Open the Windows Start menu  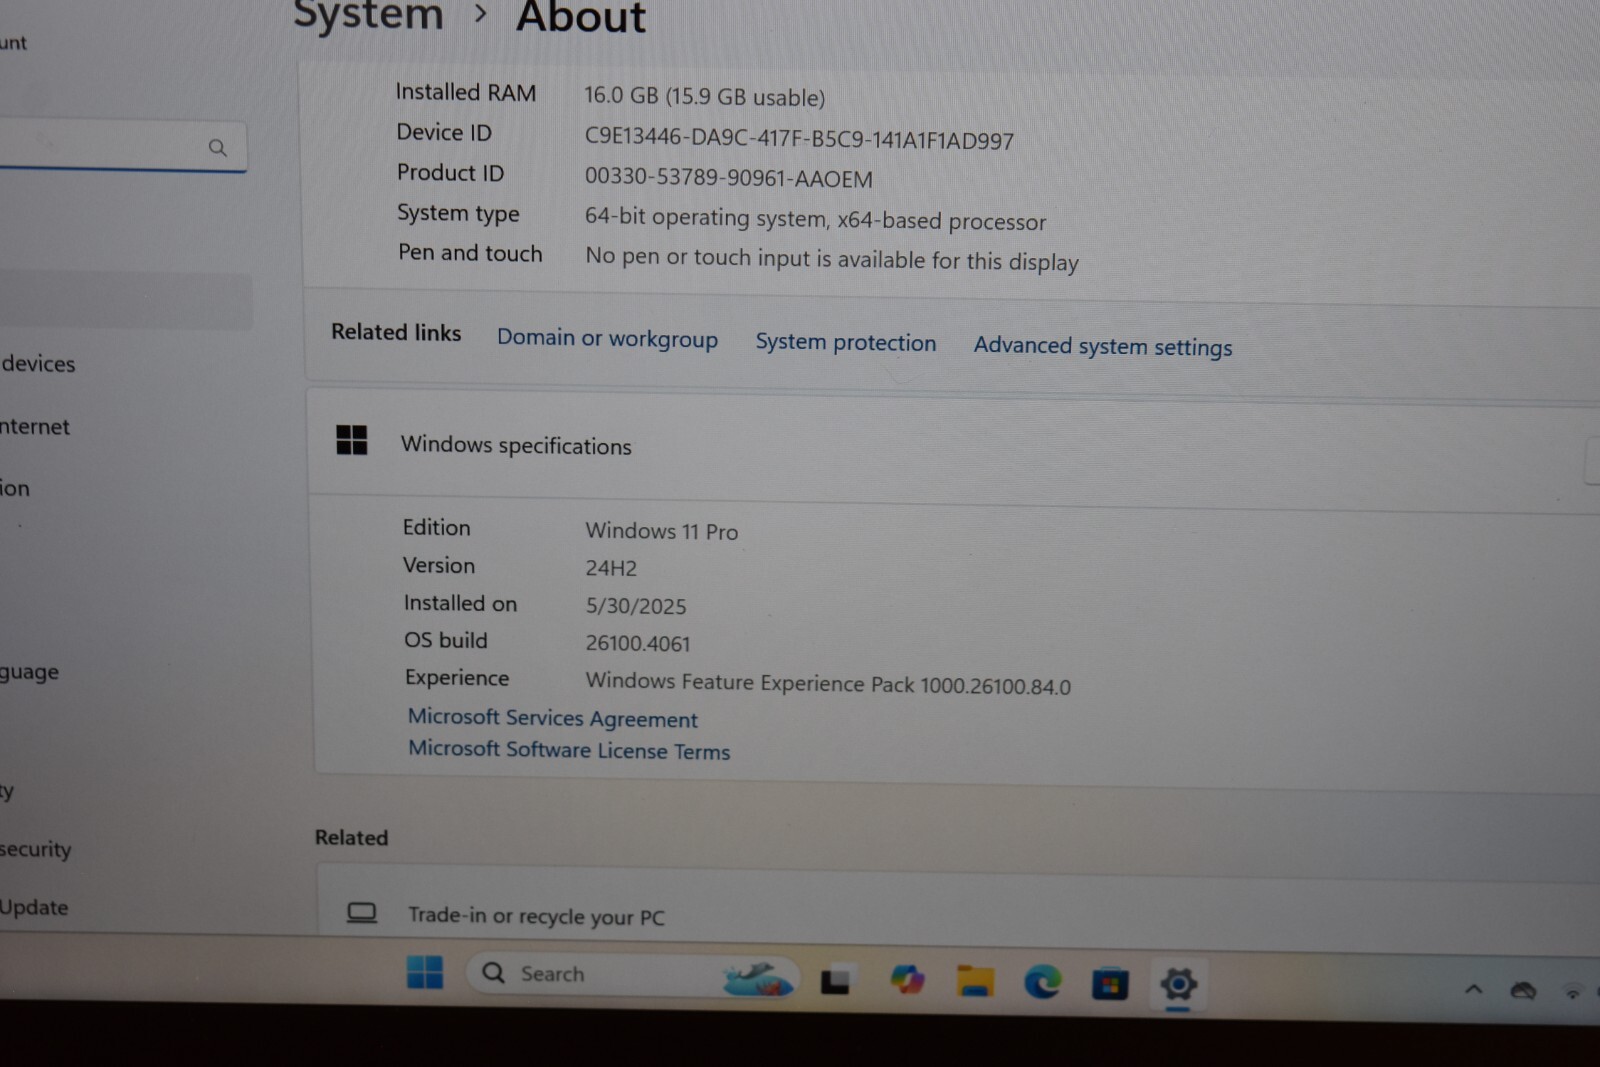[425, 972]
